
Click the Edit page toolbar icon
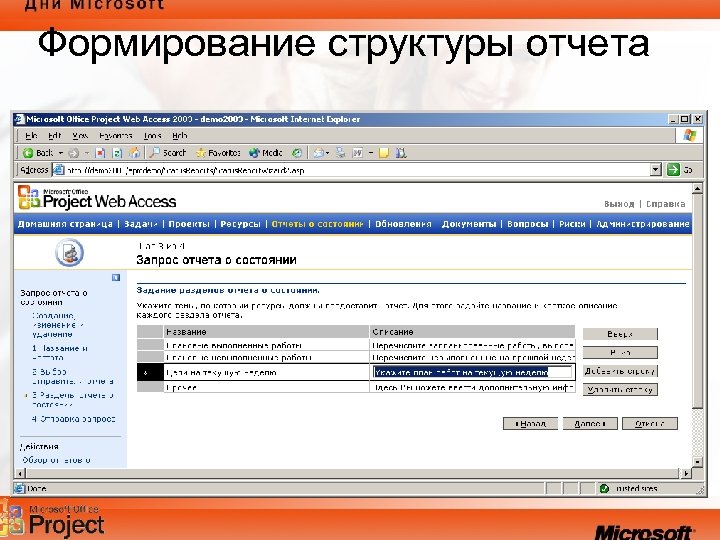357,153
